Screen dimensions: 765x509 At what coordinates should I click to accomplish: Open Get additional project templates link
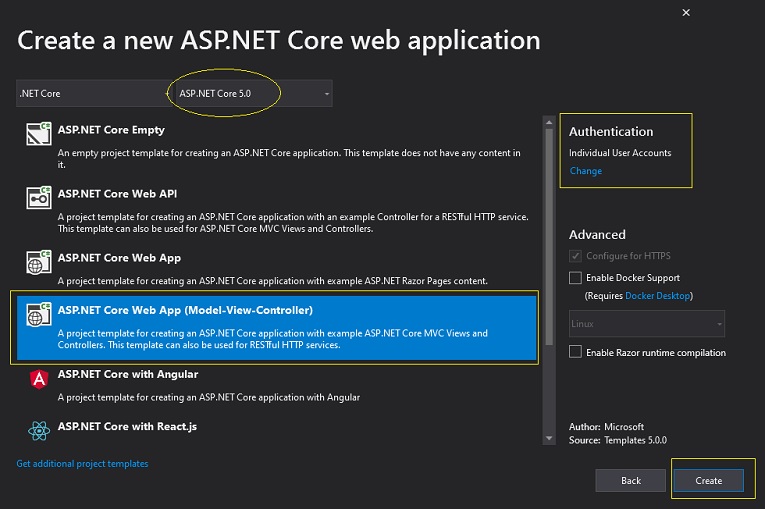click(x=82, y=464)
